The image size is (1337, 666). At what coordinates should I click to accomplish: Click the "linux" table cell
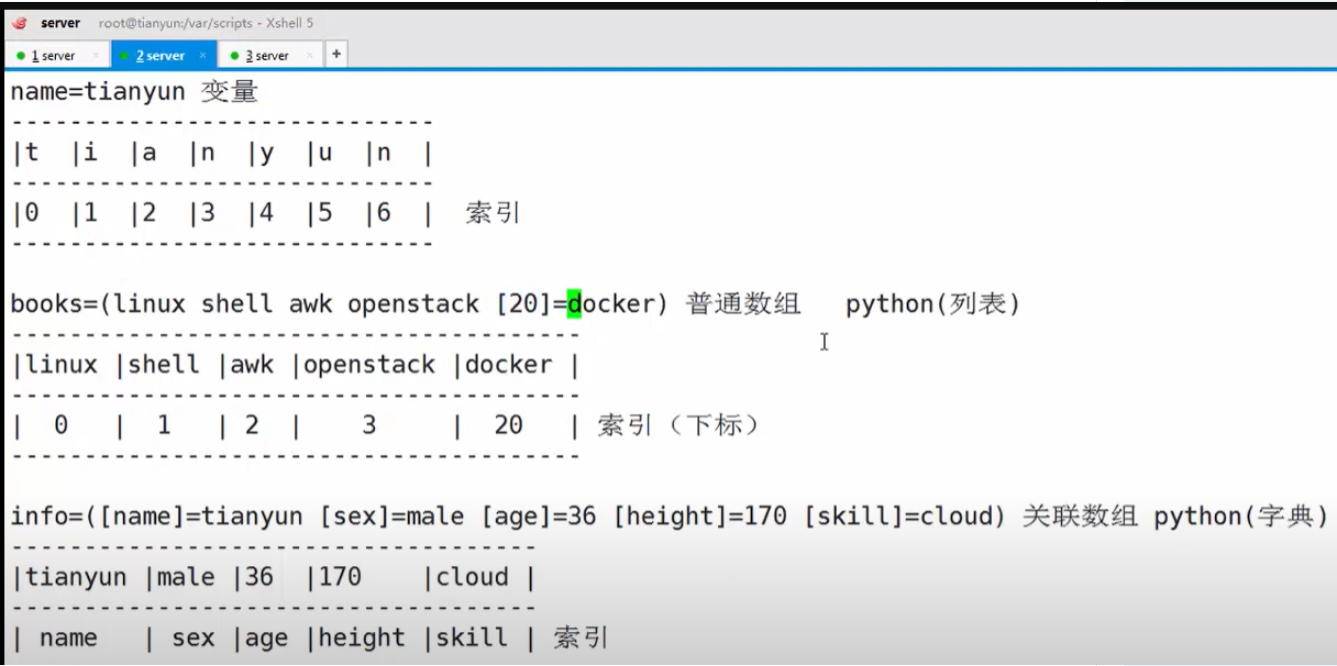[x=62, y=365]
